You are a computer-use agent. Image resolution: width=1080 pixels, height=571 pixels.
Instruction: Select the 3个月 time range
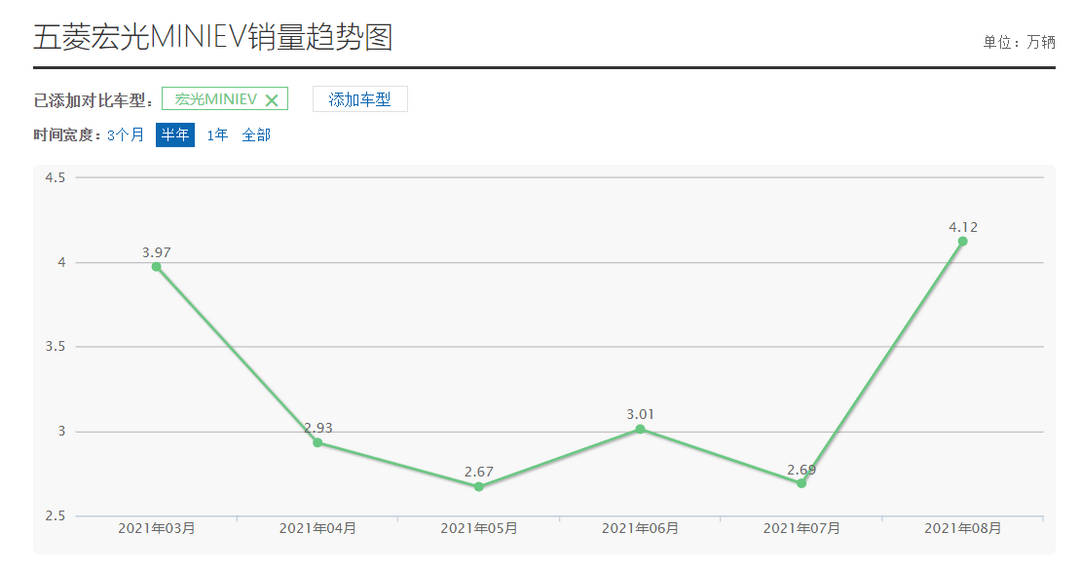pyautogui.click(x=125, y=135)
